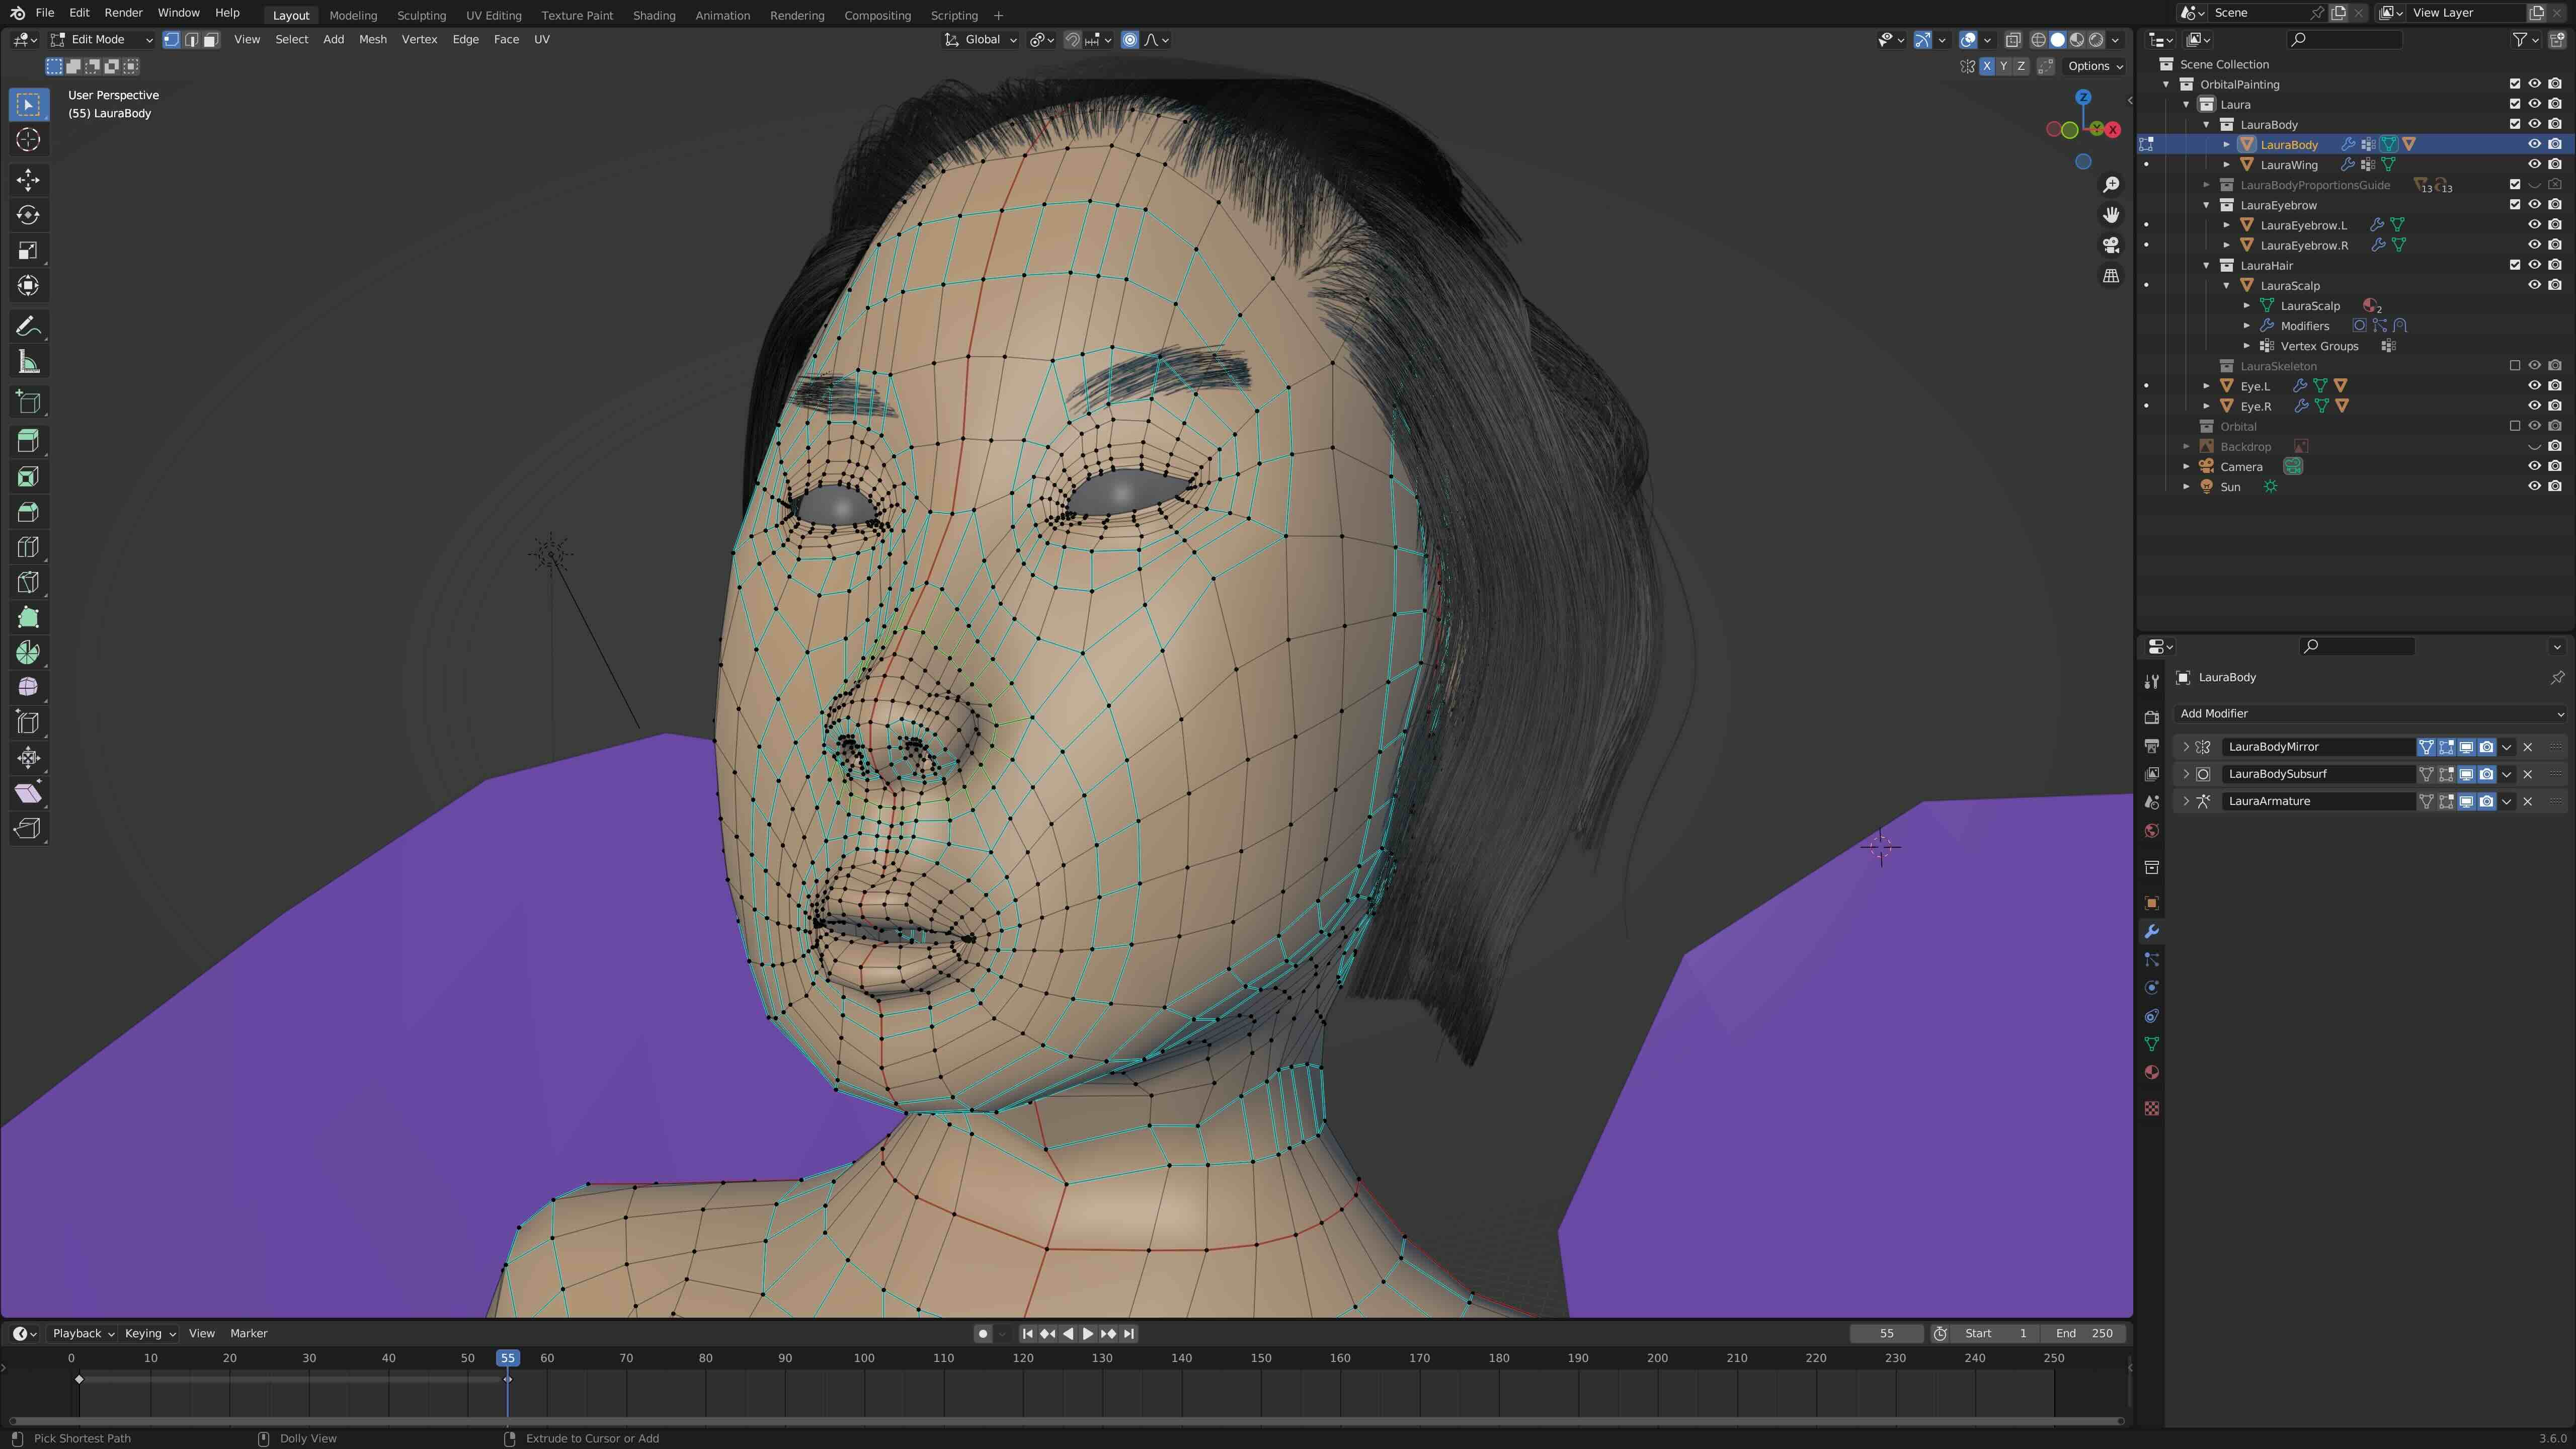Enable LauraSkeleton collection checkbox

(2515, 366)
